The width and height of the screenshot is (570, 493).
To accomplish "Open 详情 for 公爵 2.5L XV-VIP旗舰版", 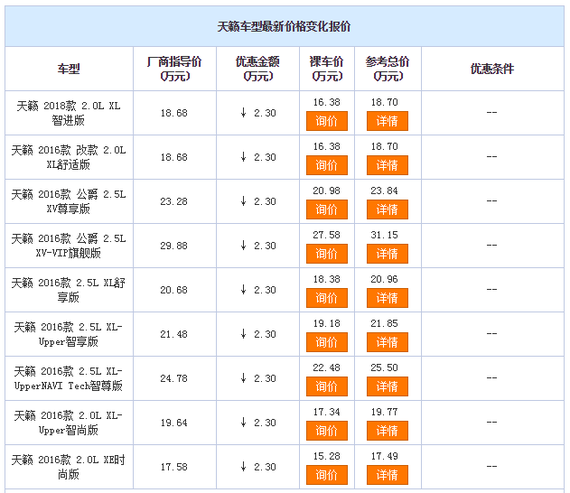I will (387, 253).
